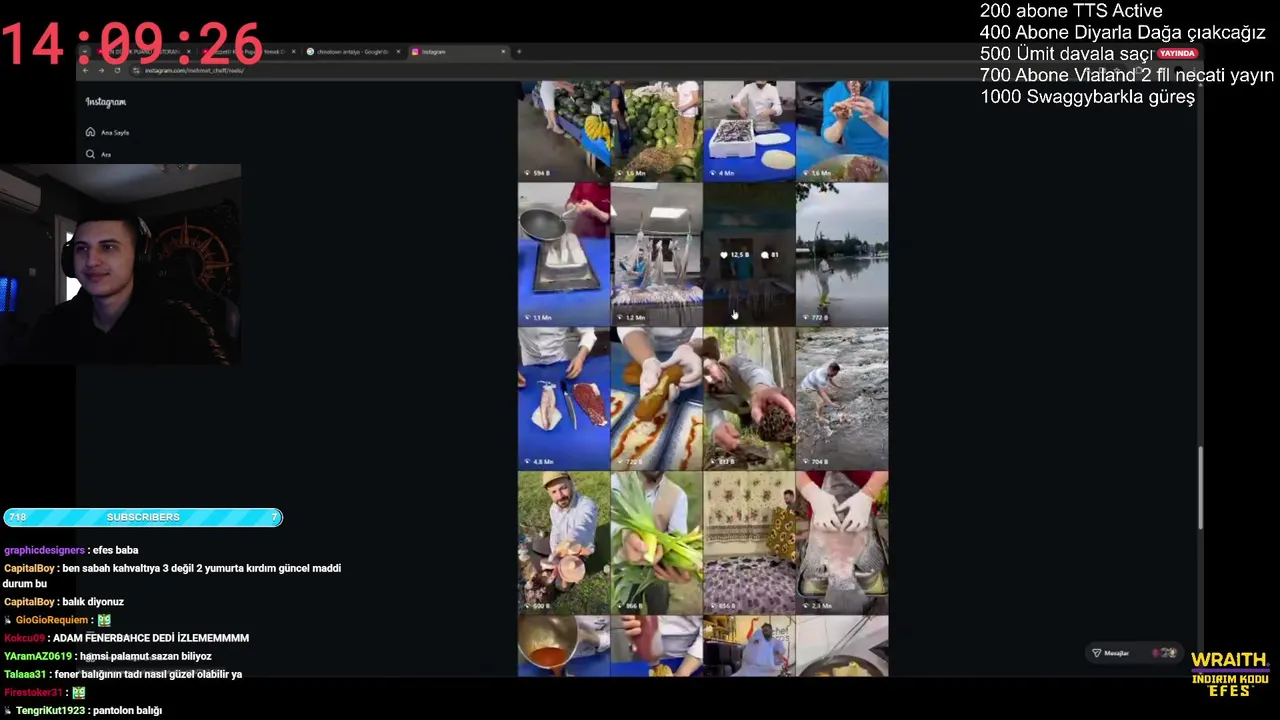The width and height of the screenshot is (1280, 720).
Task: Open the Ara menu item
Action: [x=99, y=154]
